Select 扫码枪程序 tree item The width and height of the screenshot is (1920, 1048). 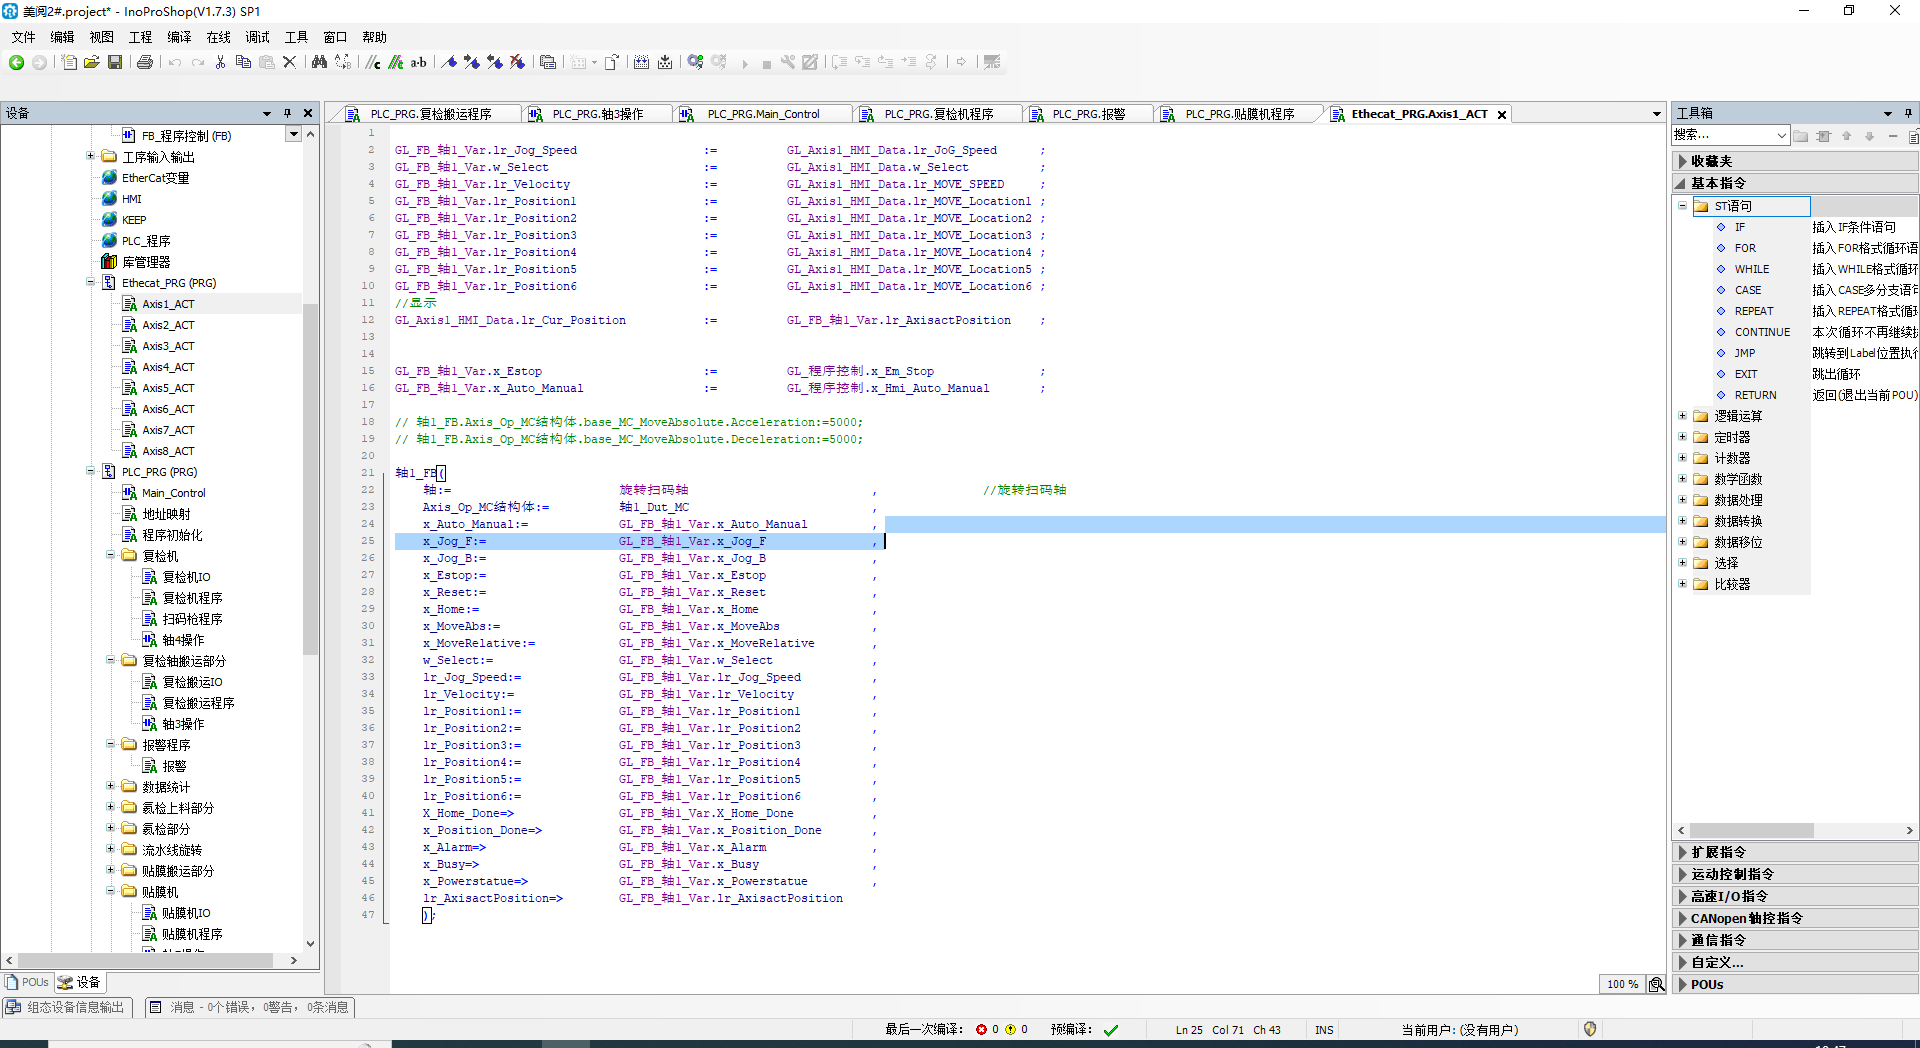pyautogui.click(x=192, y=619)
